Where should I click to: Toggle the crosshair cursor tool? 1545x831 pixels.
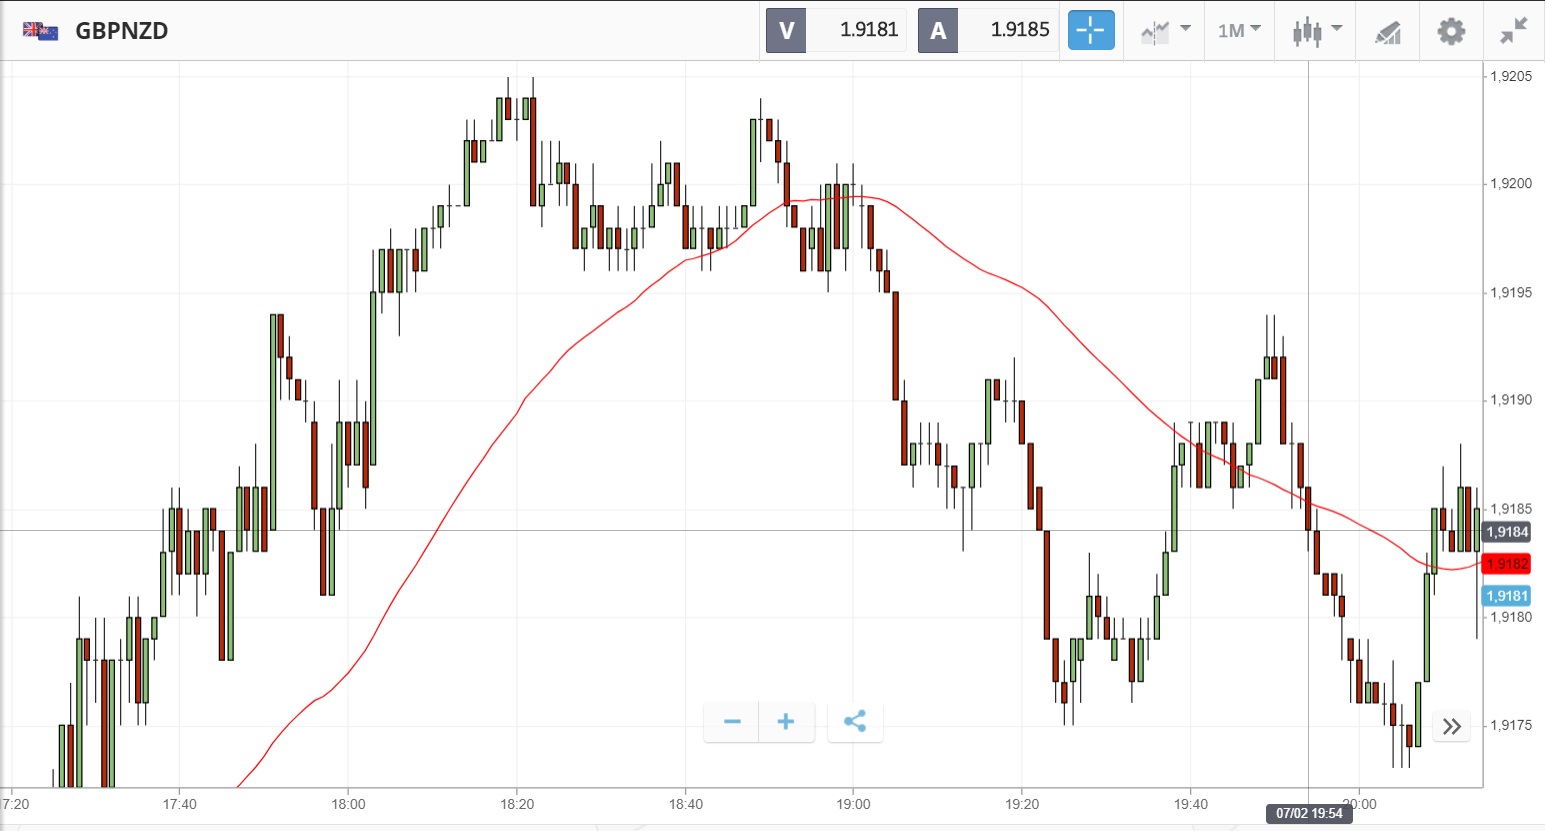pos(1091,31)
